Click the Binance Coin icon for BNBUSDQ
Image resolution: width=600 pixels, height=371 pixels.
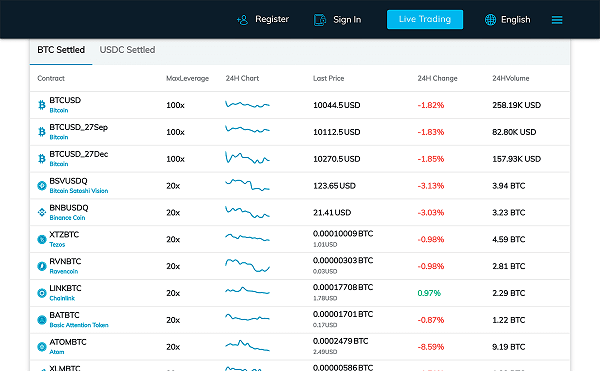pos(42,212)
